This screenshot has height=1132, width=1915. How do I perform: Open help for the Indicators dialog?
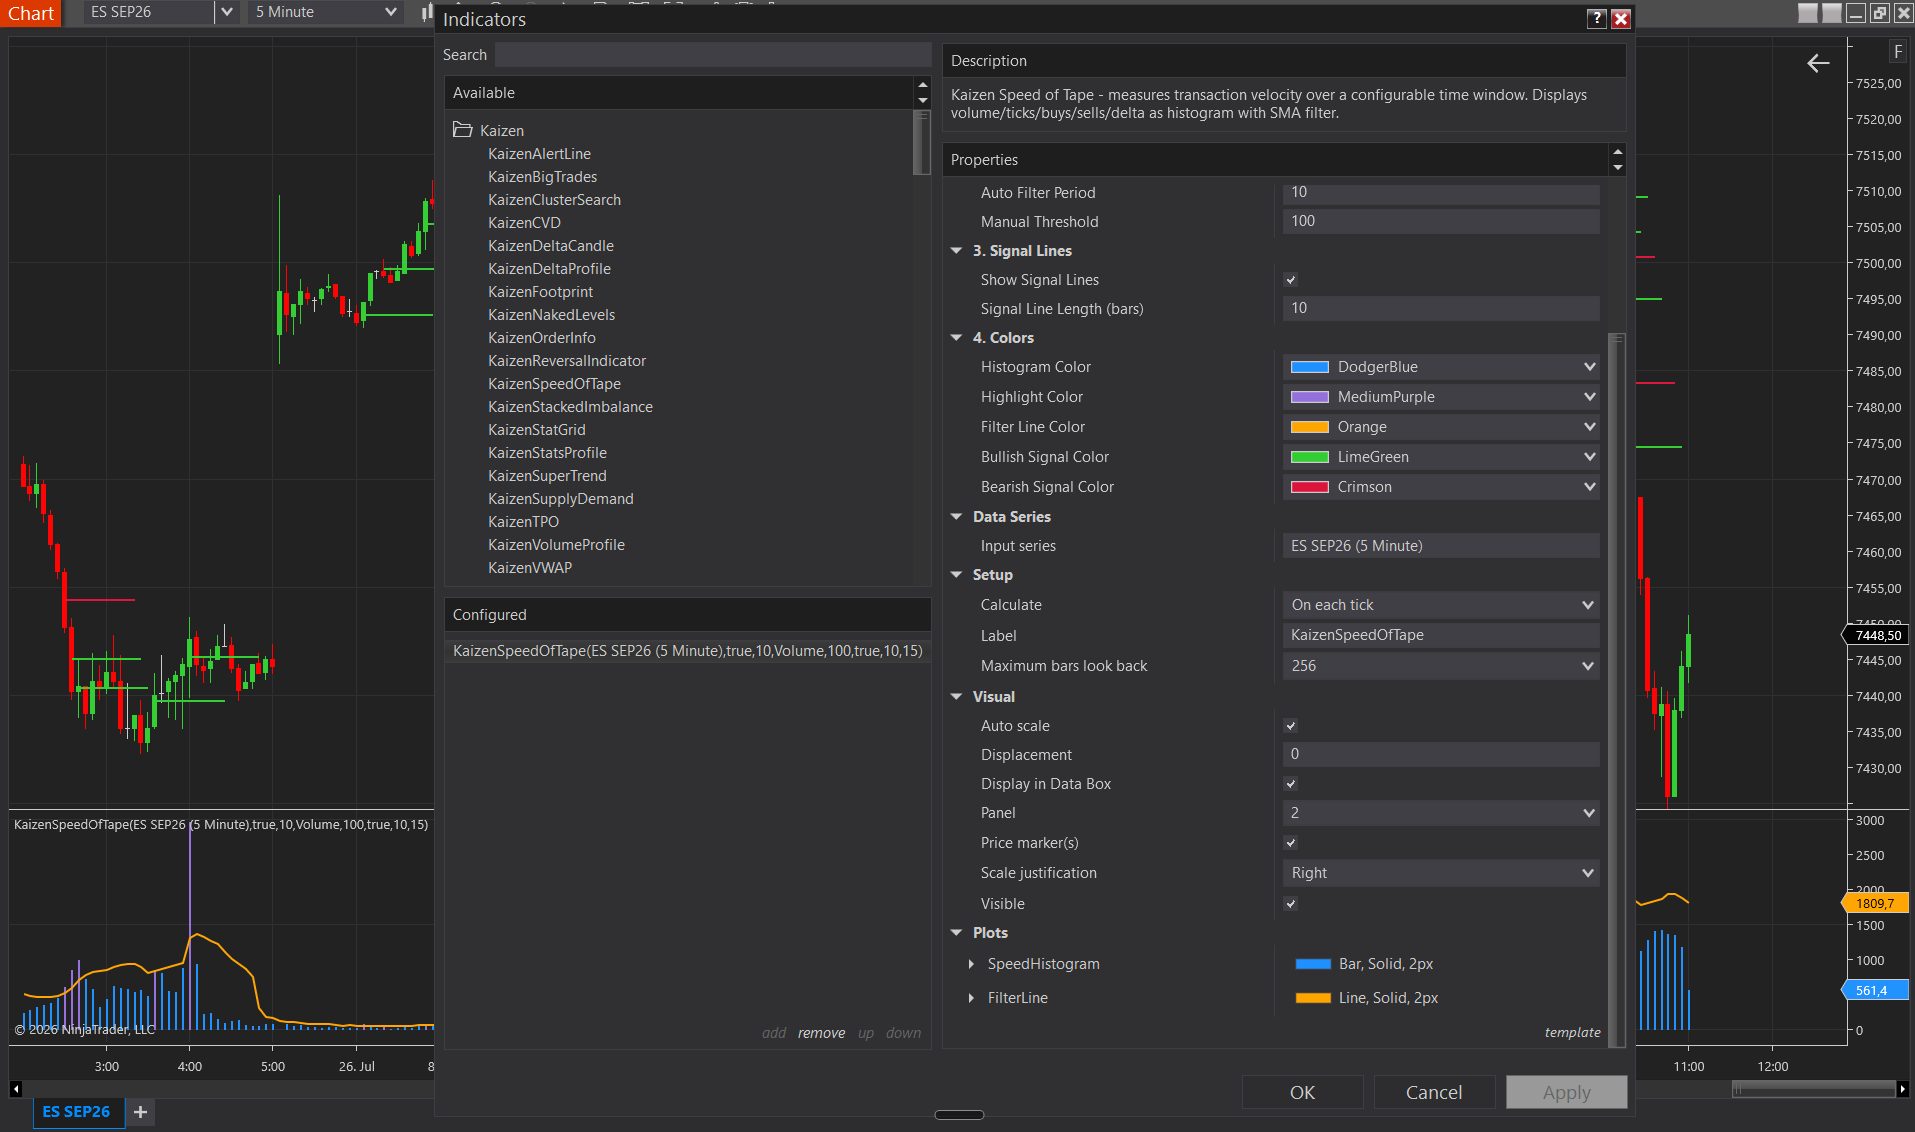pyautogui.click(x=1597, y=19)
